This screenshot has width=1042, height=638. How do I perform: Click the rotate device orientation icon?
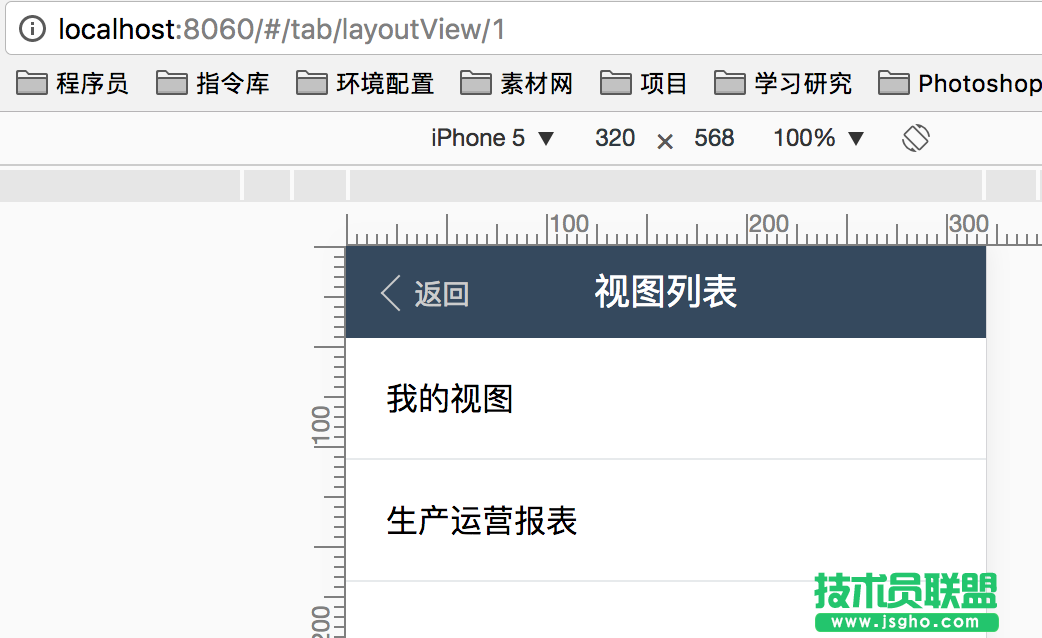[915, 138]
